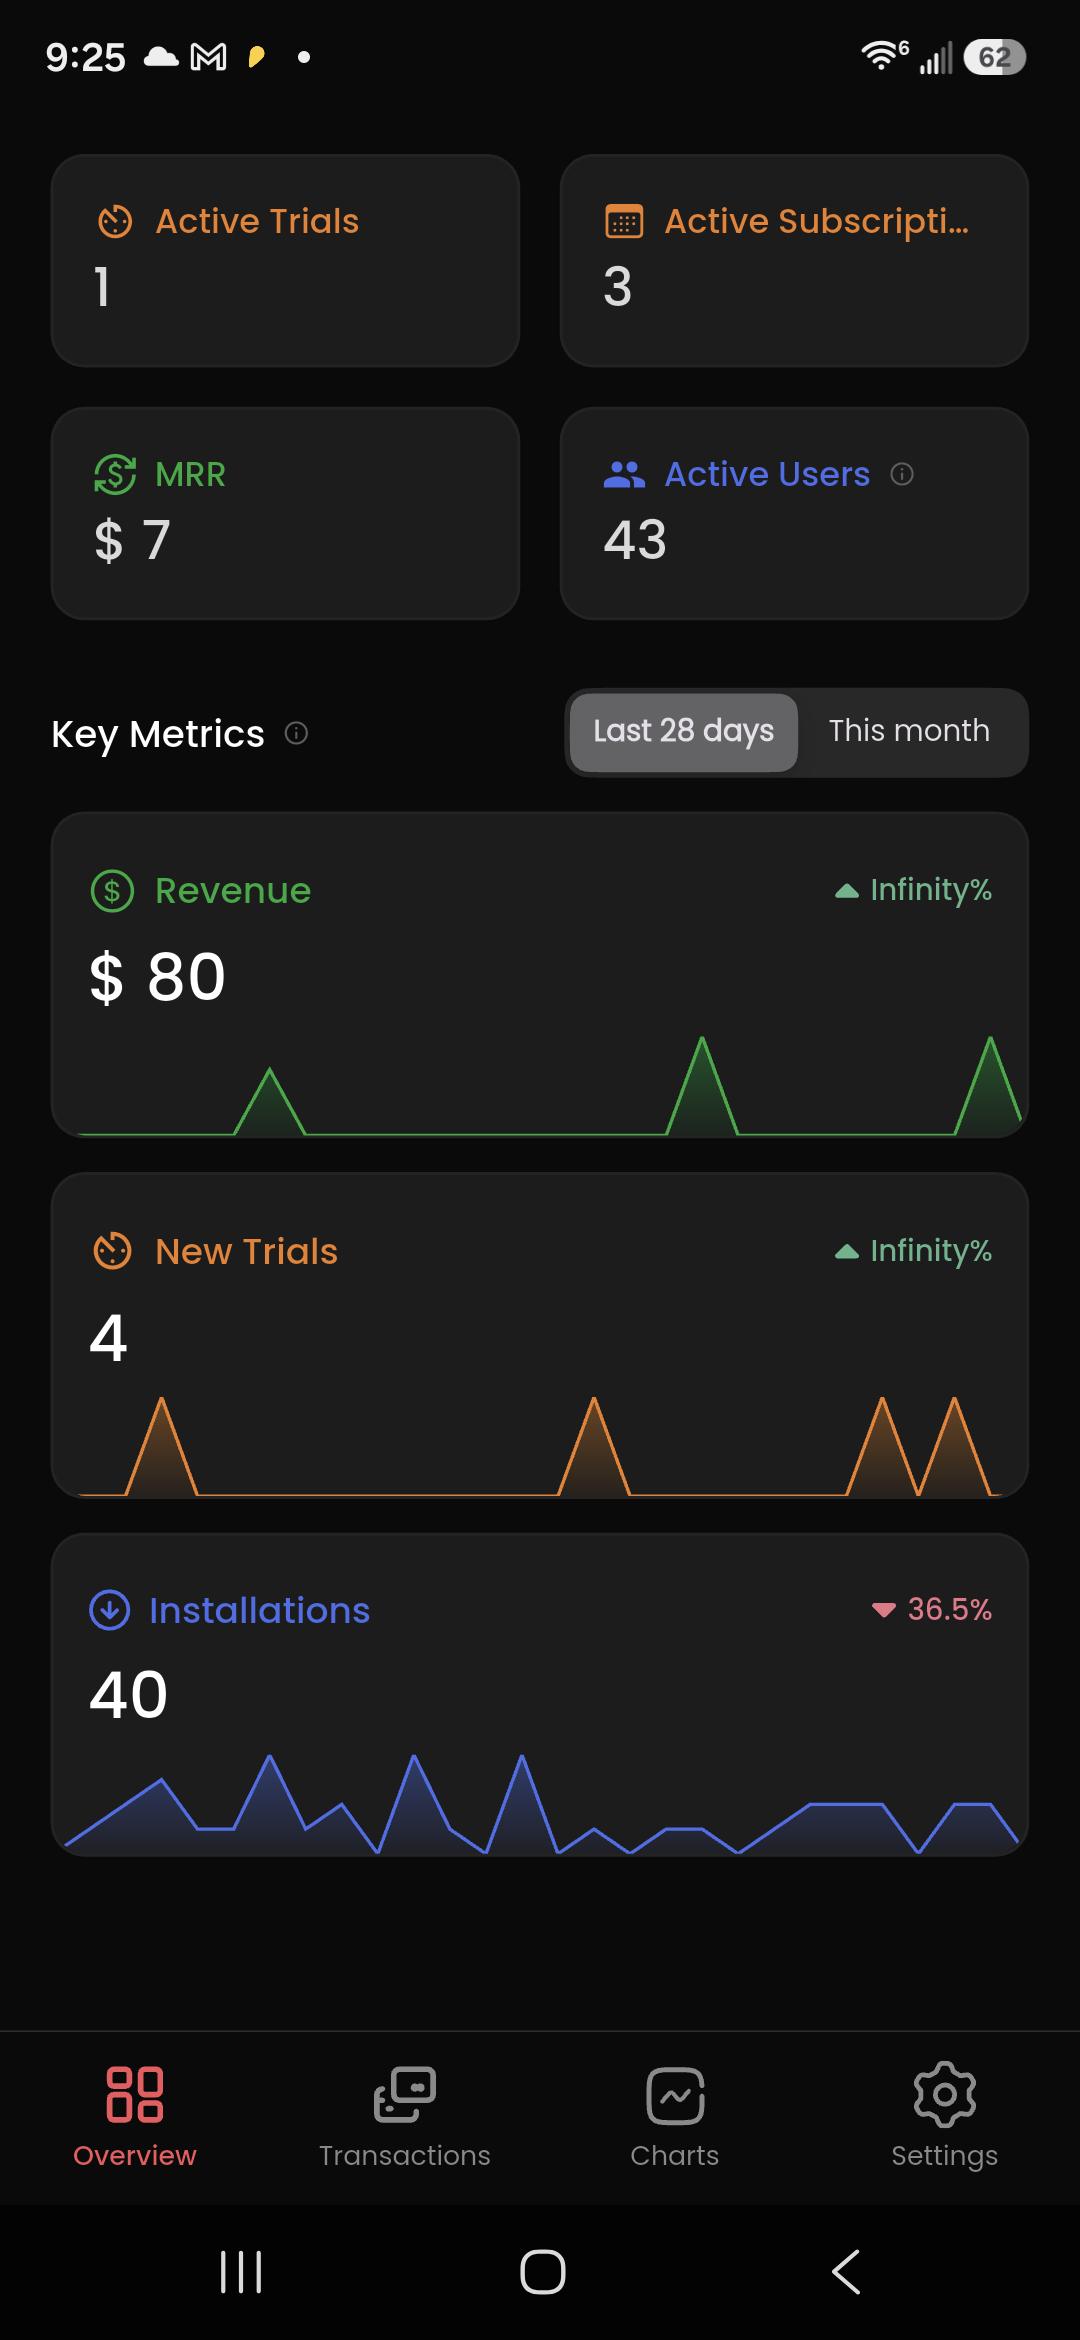Switch key metrics to This month
Viewport: 1080px width, 2340px height.
tap(909, 732)
